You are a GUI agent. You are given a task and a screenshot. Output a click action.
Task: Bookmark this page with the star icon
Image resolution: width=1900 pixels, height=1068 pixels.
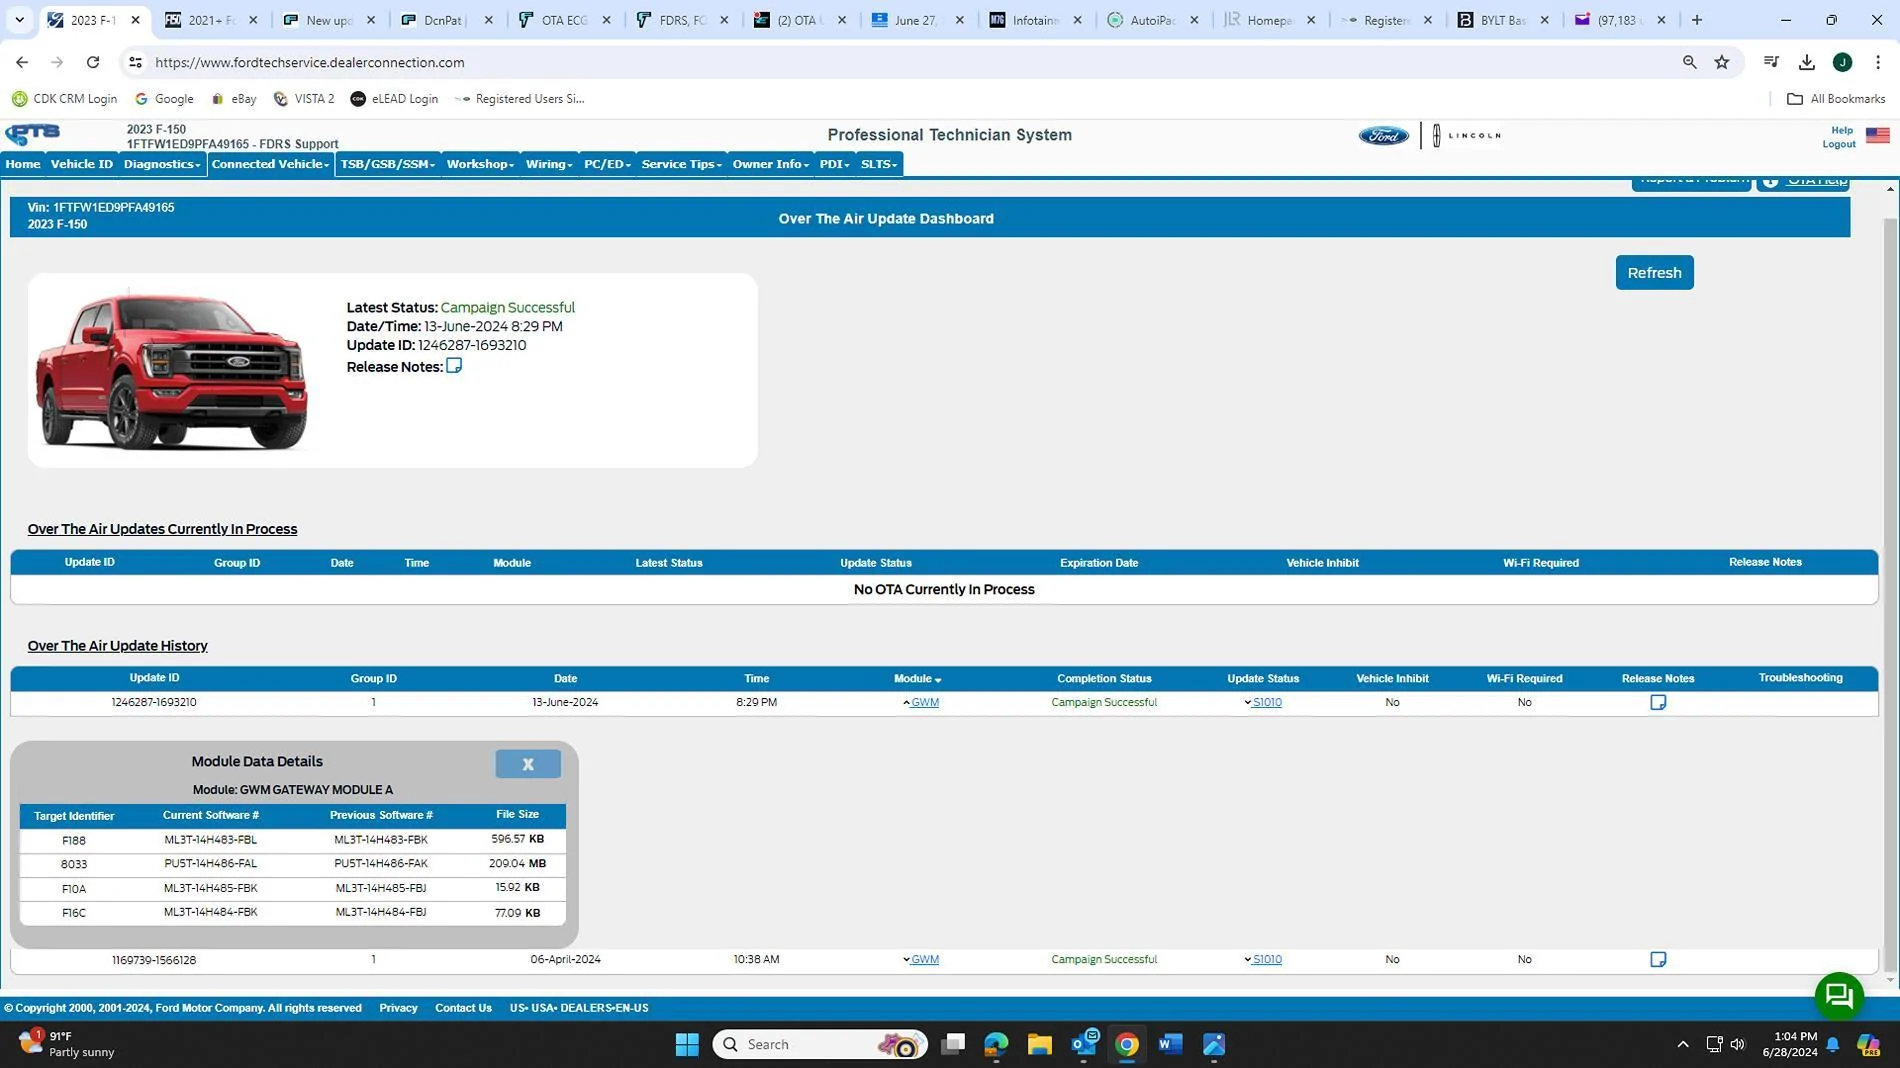click(1722, 62)
